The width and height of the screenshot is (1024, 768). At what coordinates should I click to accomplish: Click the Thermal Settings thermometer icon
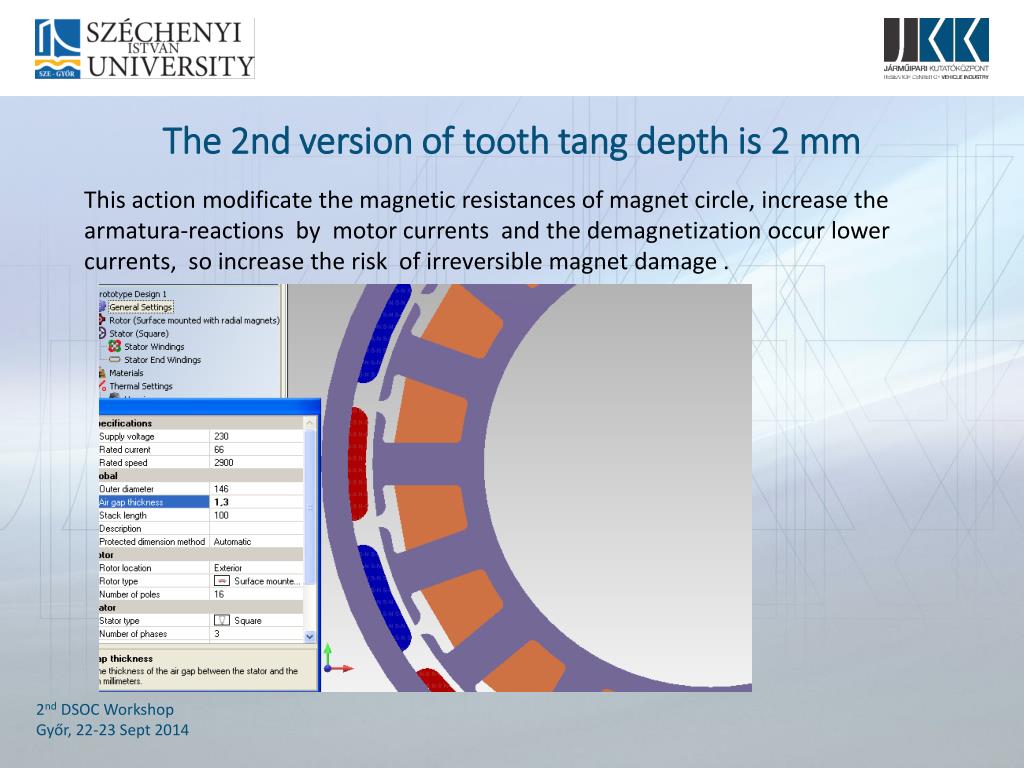(x=103, y=386)
